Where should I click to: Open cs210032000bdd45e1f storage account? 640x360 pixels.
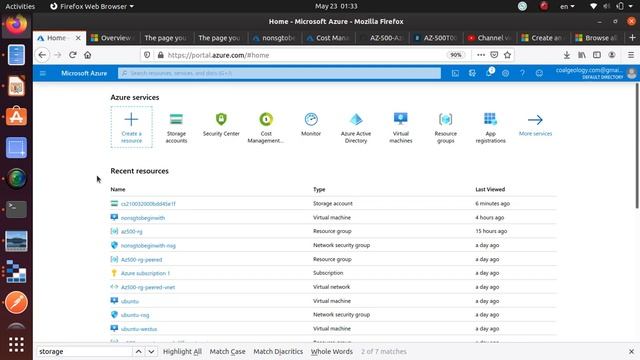(148, 204)
